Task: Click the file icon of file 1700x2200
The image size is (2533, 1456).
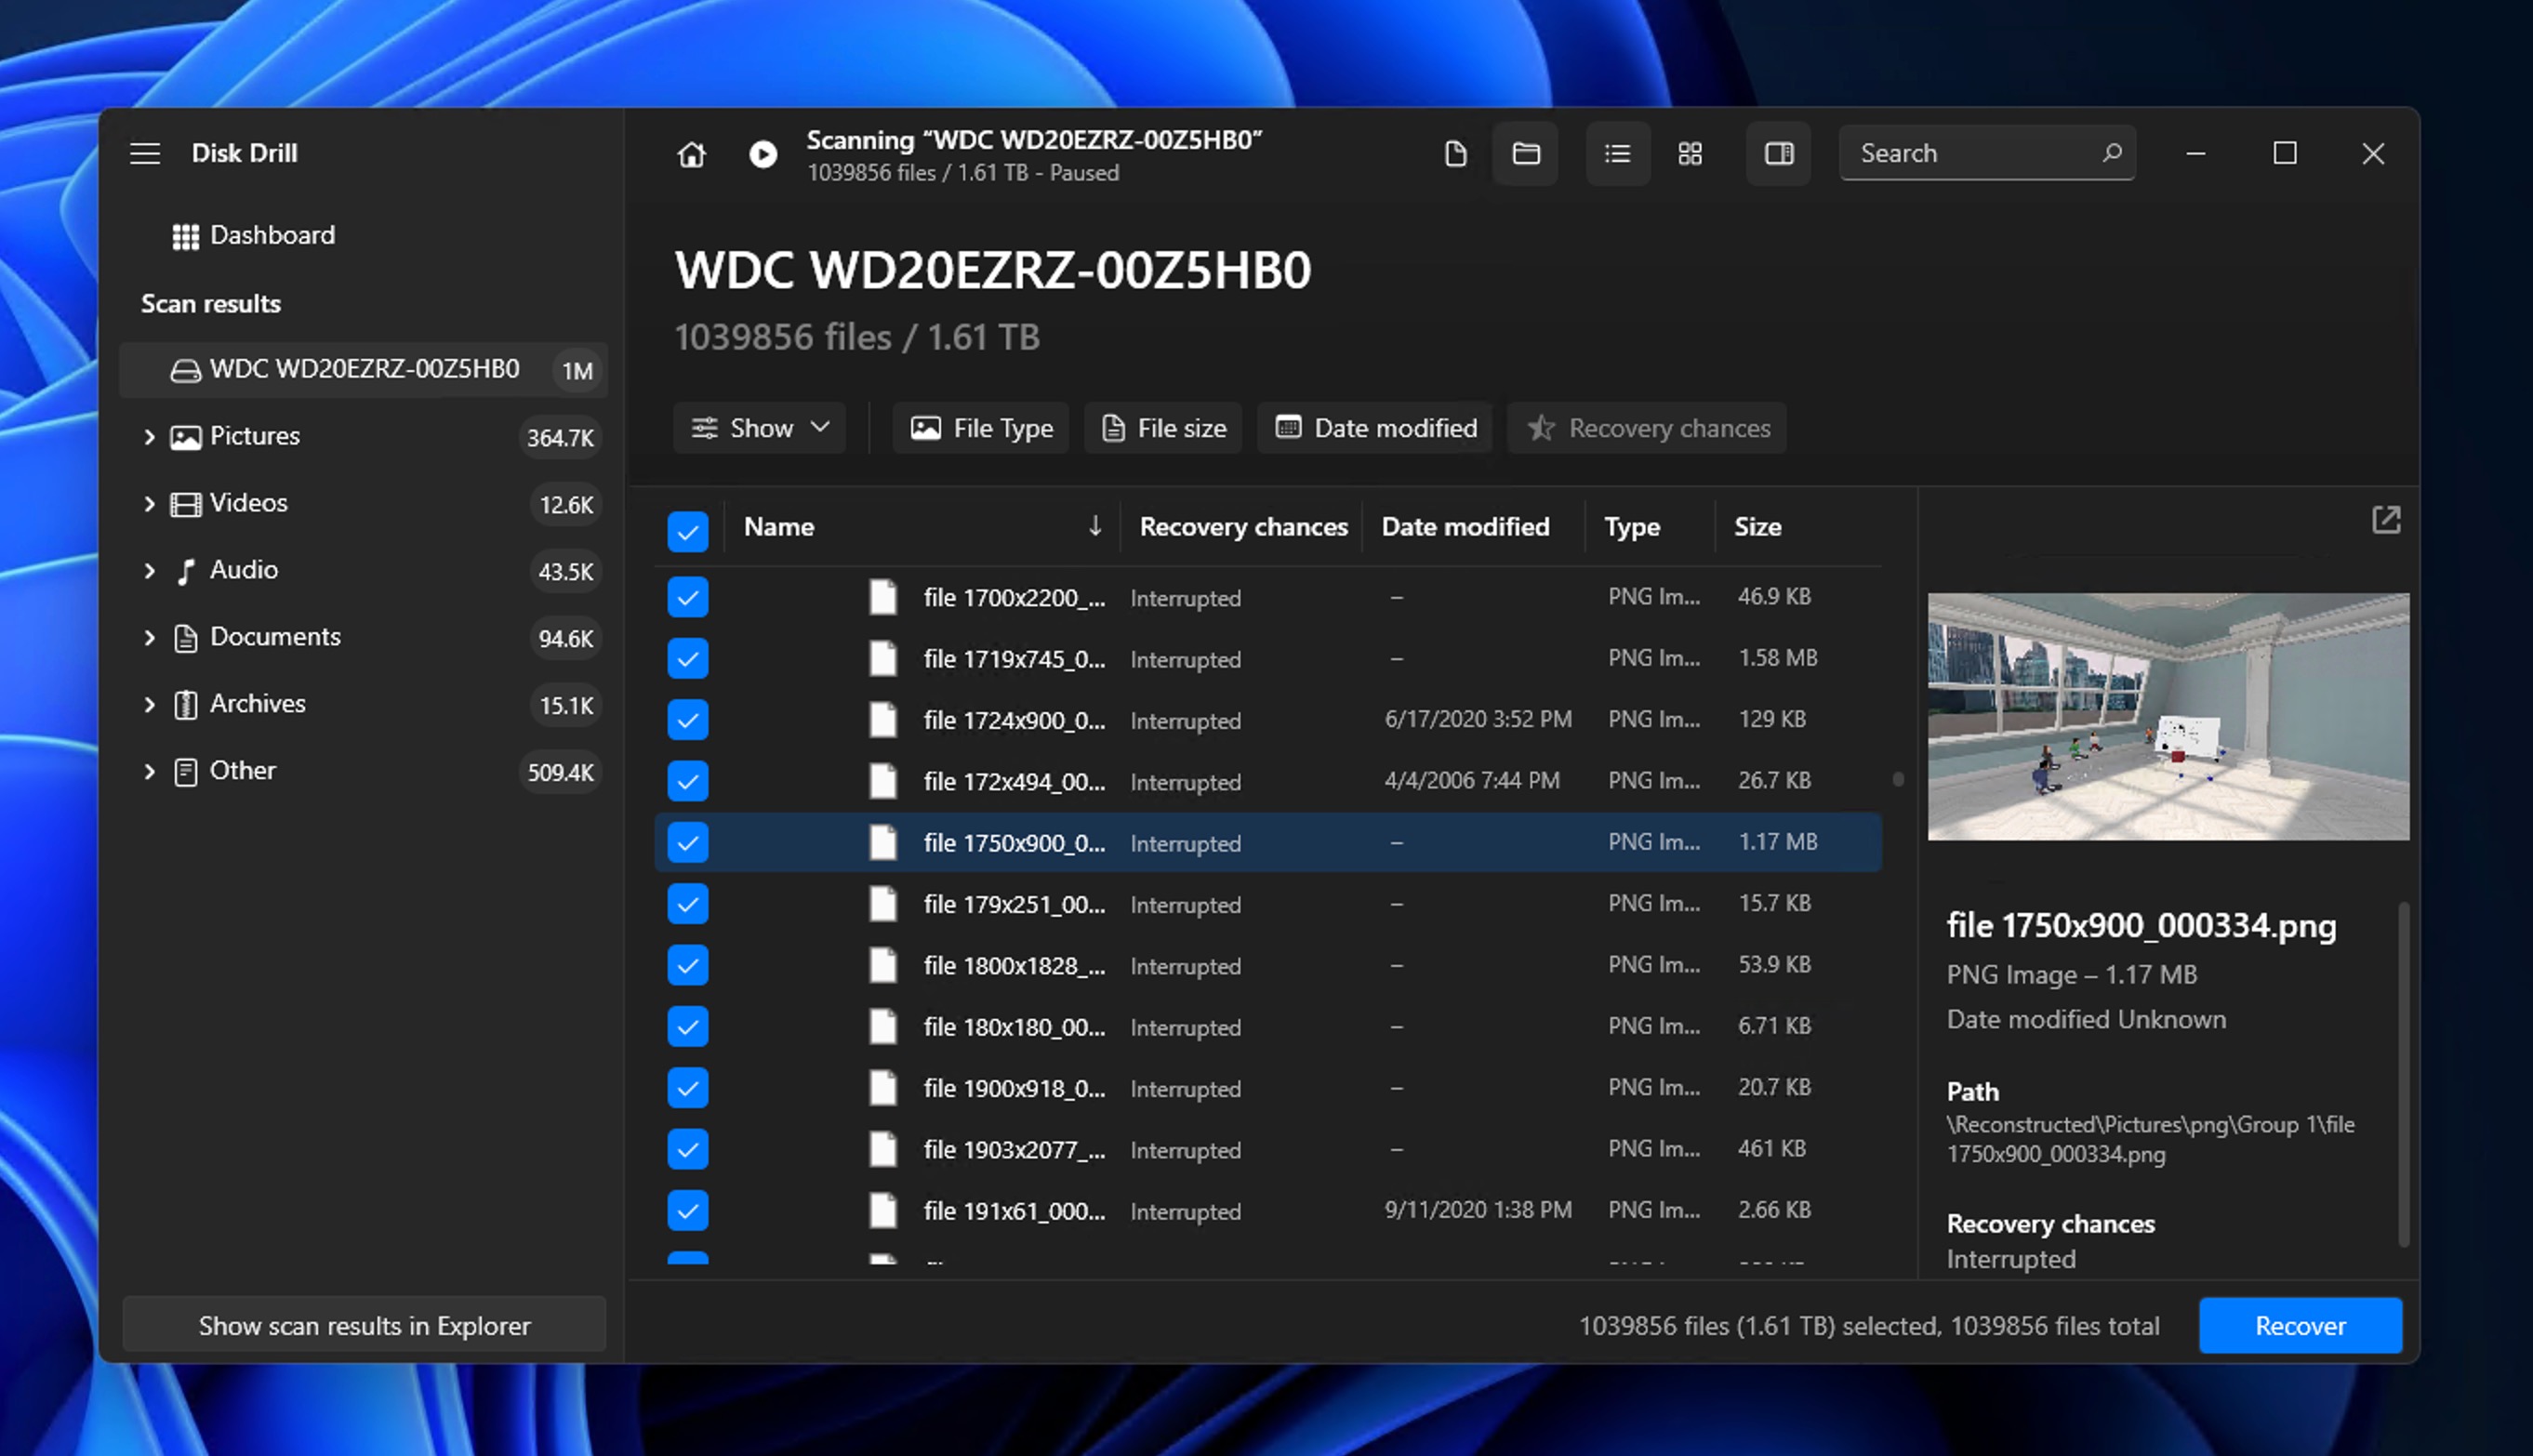Action: 882,597
